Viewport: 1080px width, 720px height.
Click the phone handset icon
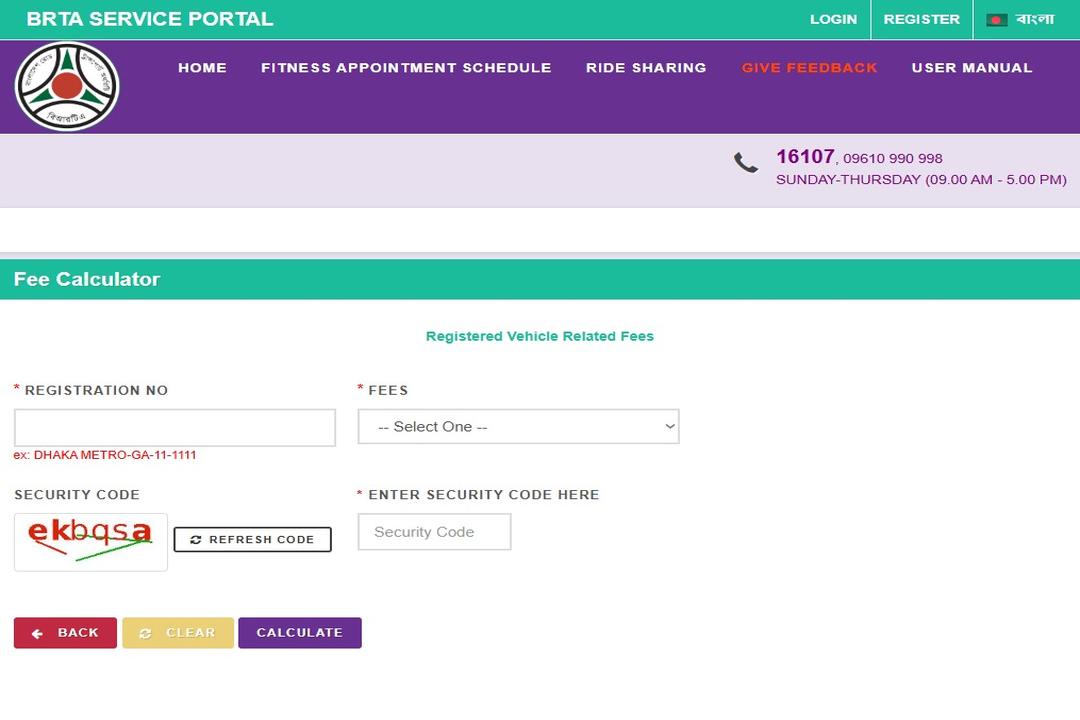coord(746,163)
